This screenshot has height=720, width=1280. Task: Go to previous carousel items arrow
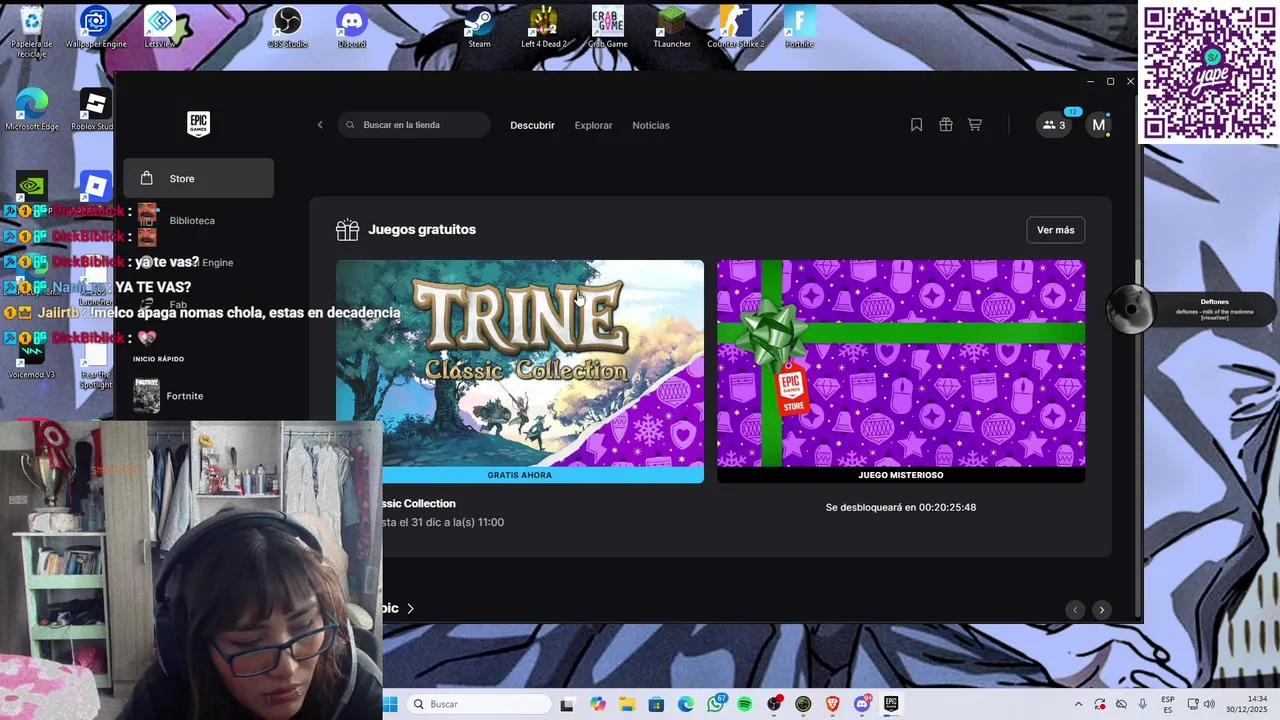(1075, 609)
